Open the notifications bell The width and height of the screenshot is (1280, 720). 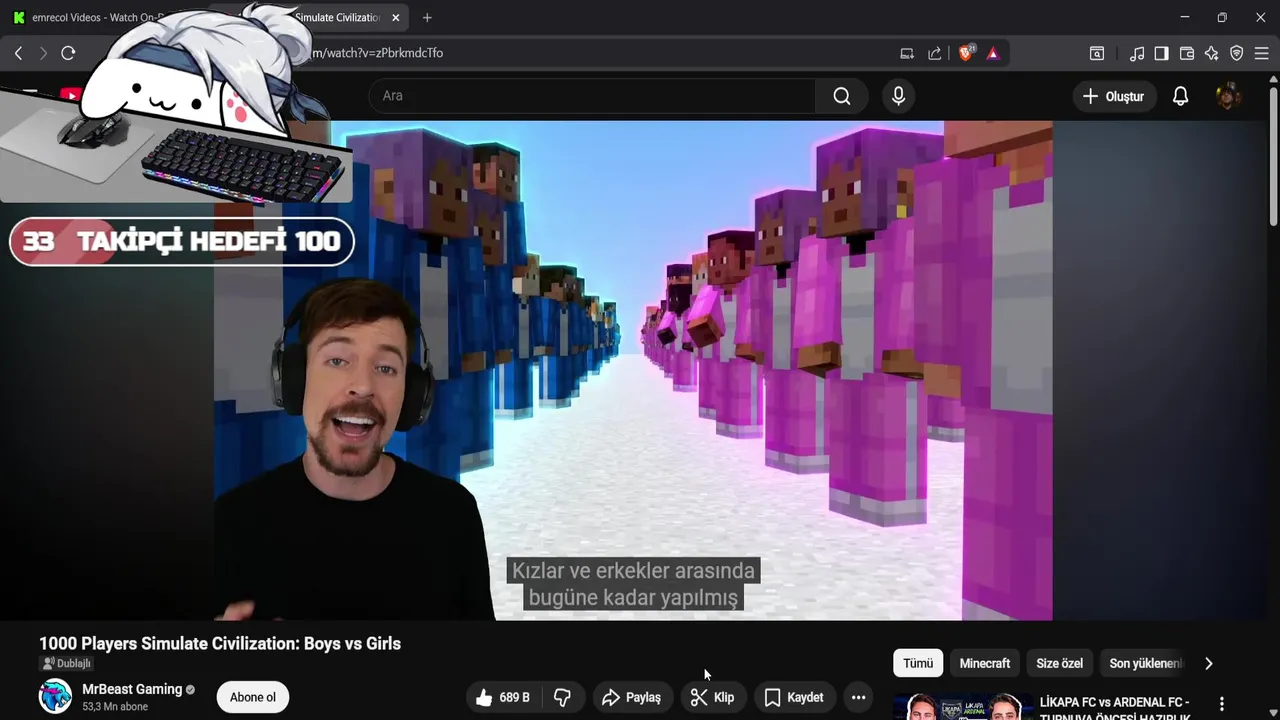coord(1181,96)
